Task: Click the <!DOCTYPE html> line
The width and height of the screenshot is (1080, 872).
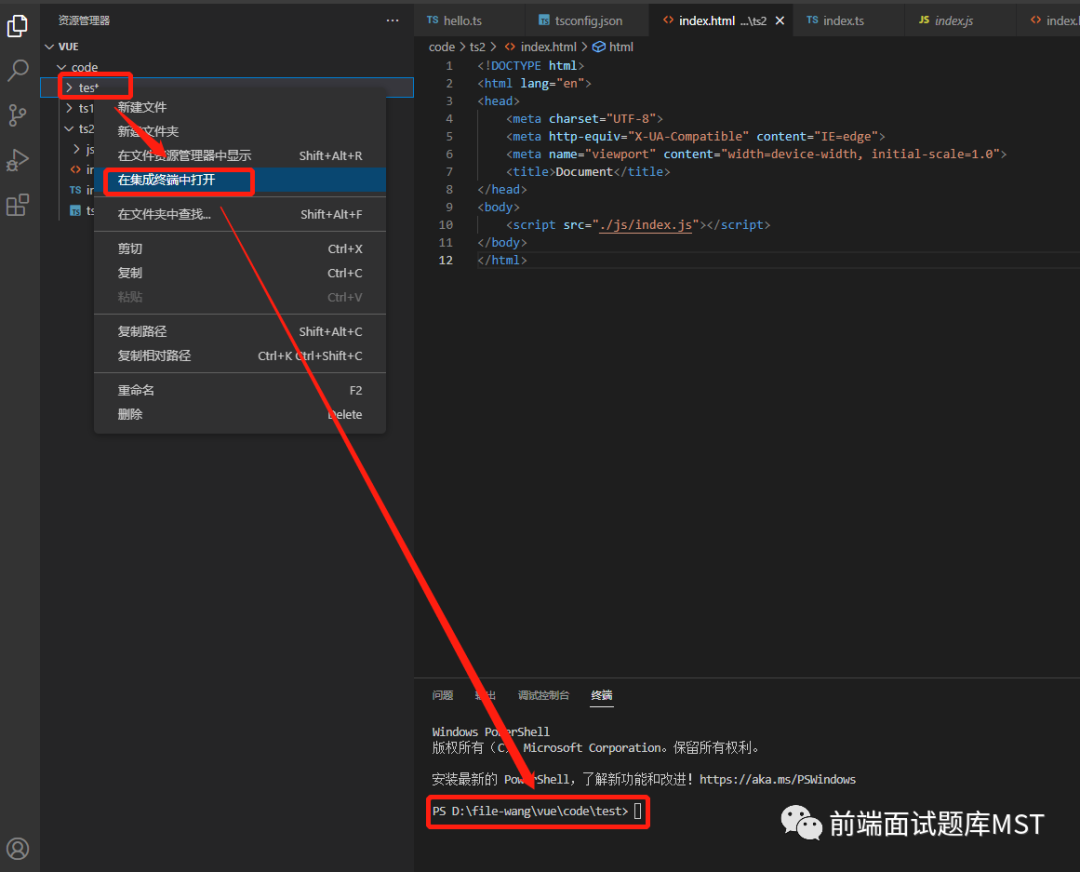Action: point(530,65)
